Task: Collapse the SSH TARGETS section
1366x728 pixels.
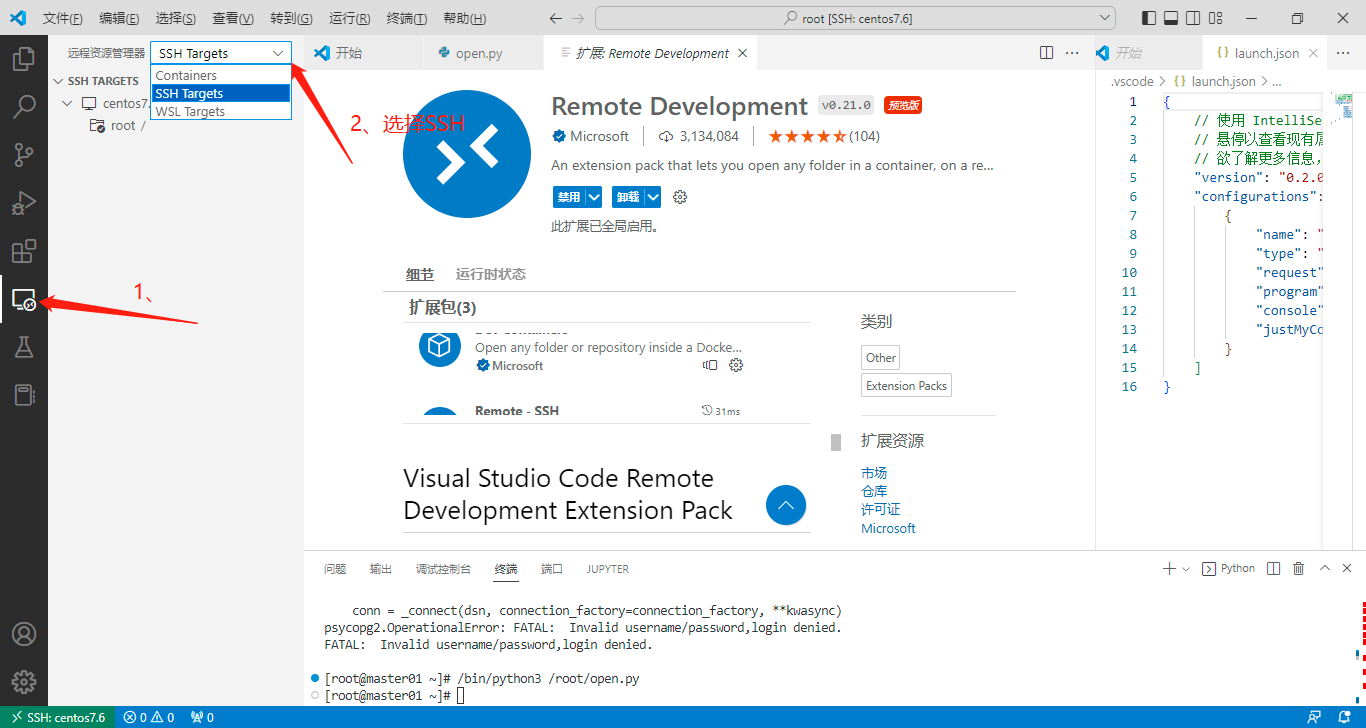Action: coord(58,81)
